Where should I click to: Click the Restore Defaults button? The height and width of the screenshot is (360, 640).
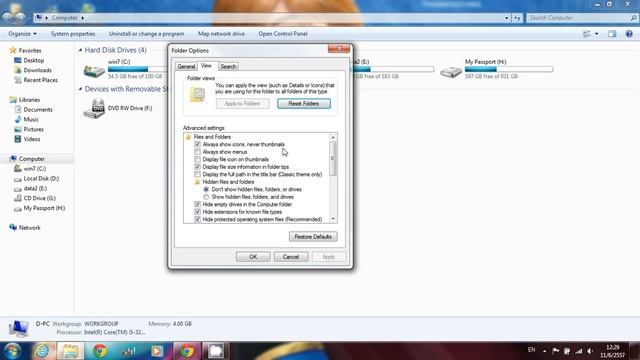pos(313,237)
